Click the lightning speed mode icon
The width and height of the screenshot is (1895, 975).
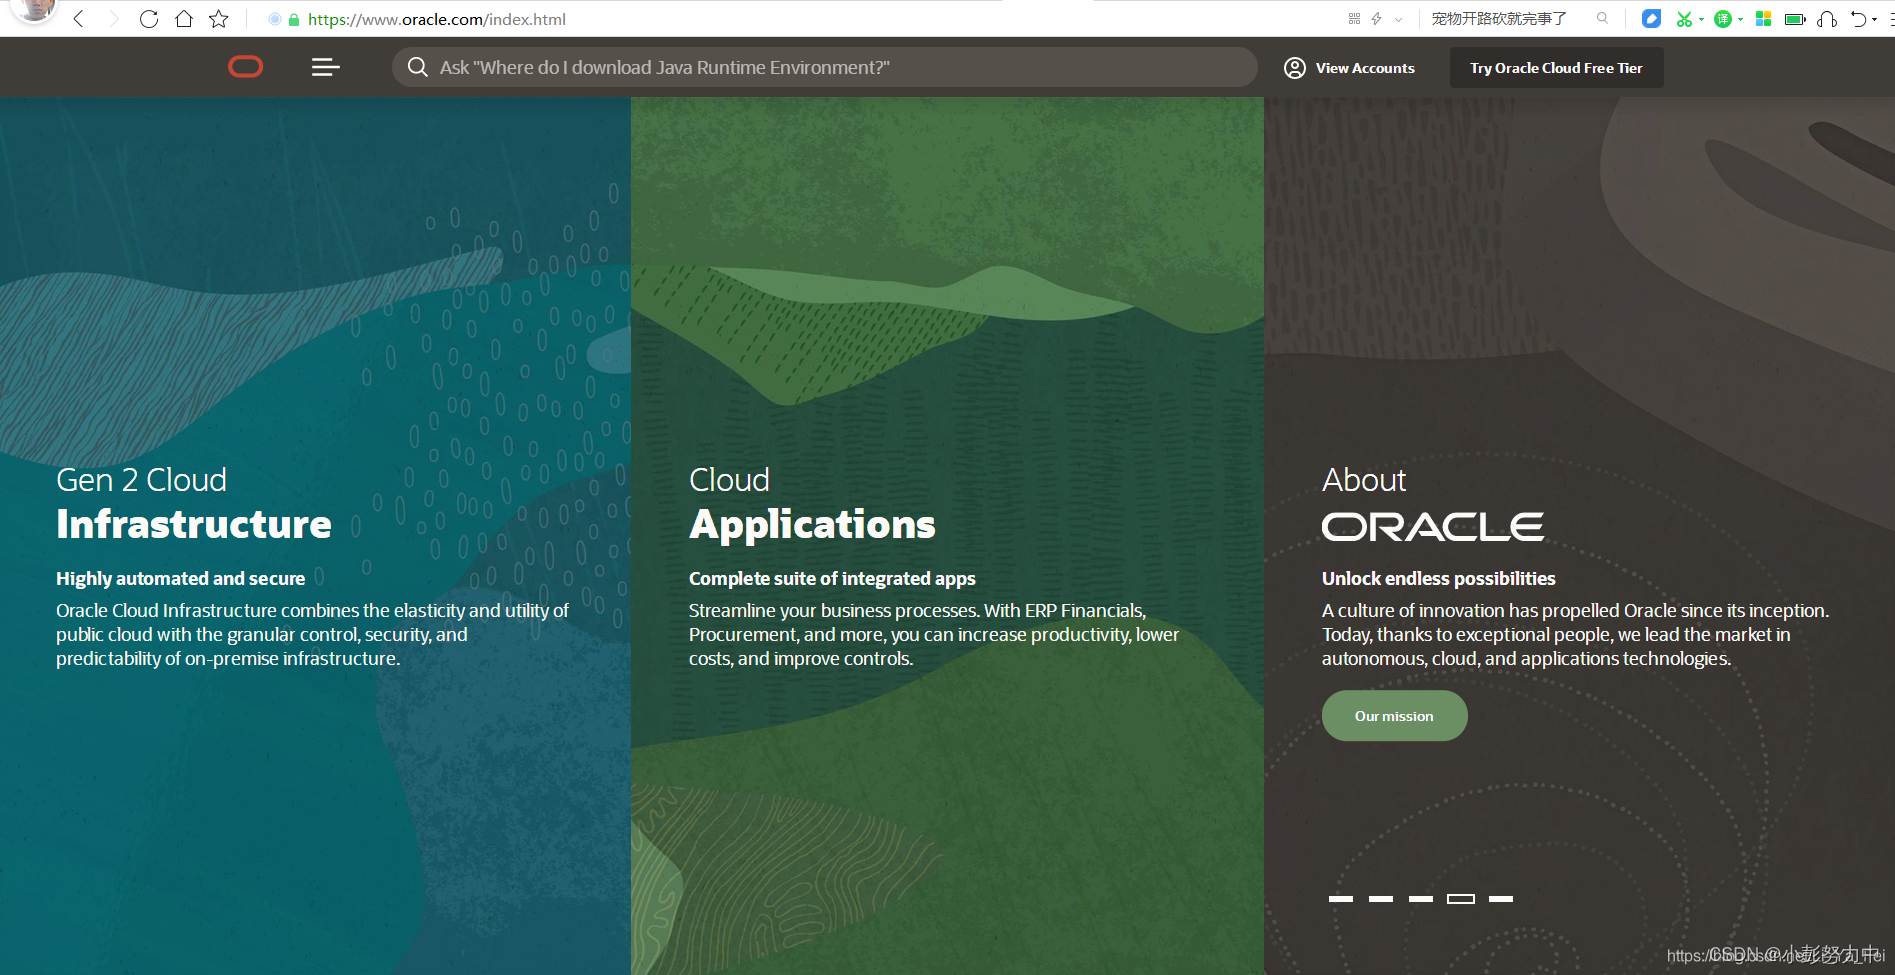click(1377, 18)
